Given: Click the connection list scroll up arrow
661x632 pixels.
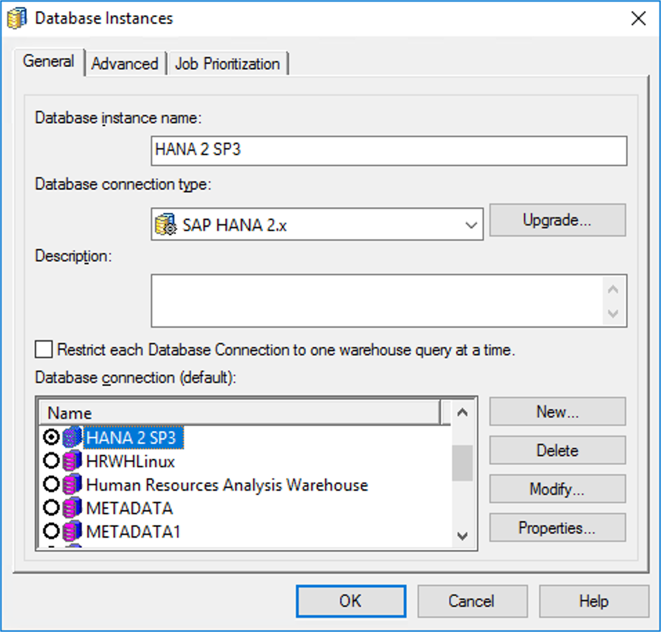Looking at the screenshot, I should pos(462,412).
